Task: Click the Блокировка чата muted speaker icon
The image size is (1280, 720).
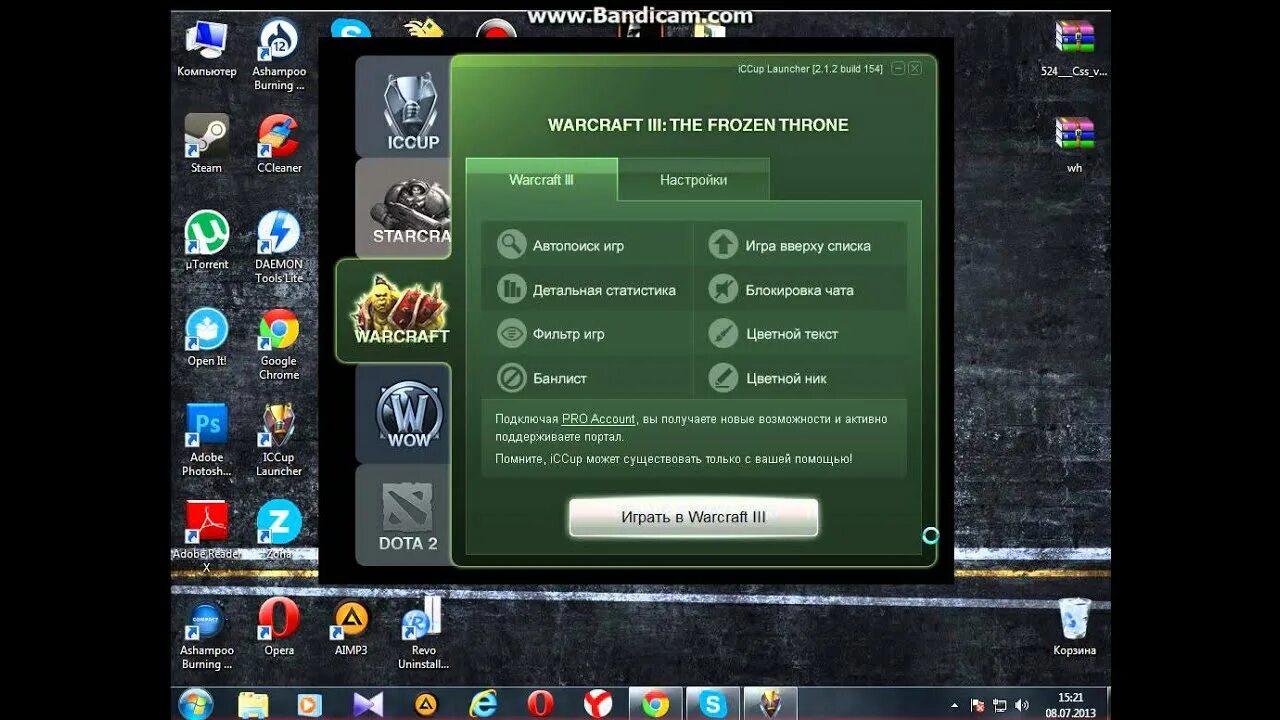Action: [x=723, y=290]
